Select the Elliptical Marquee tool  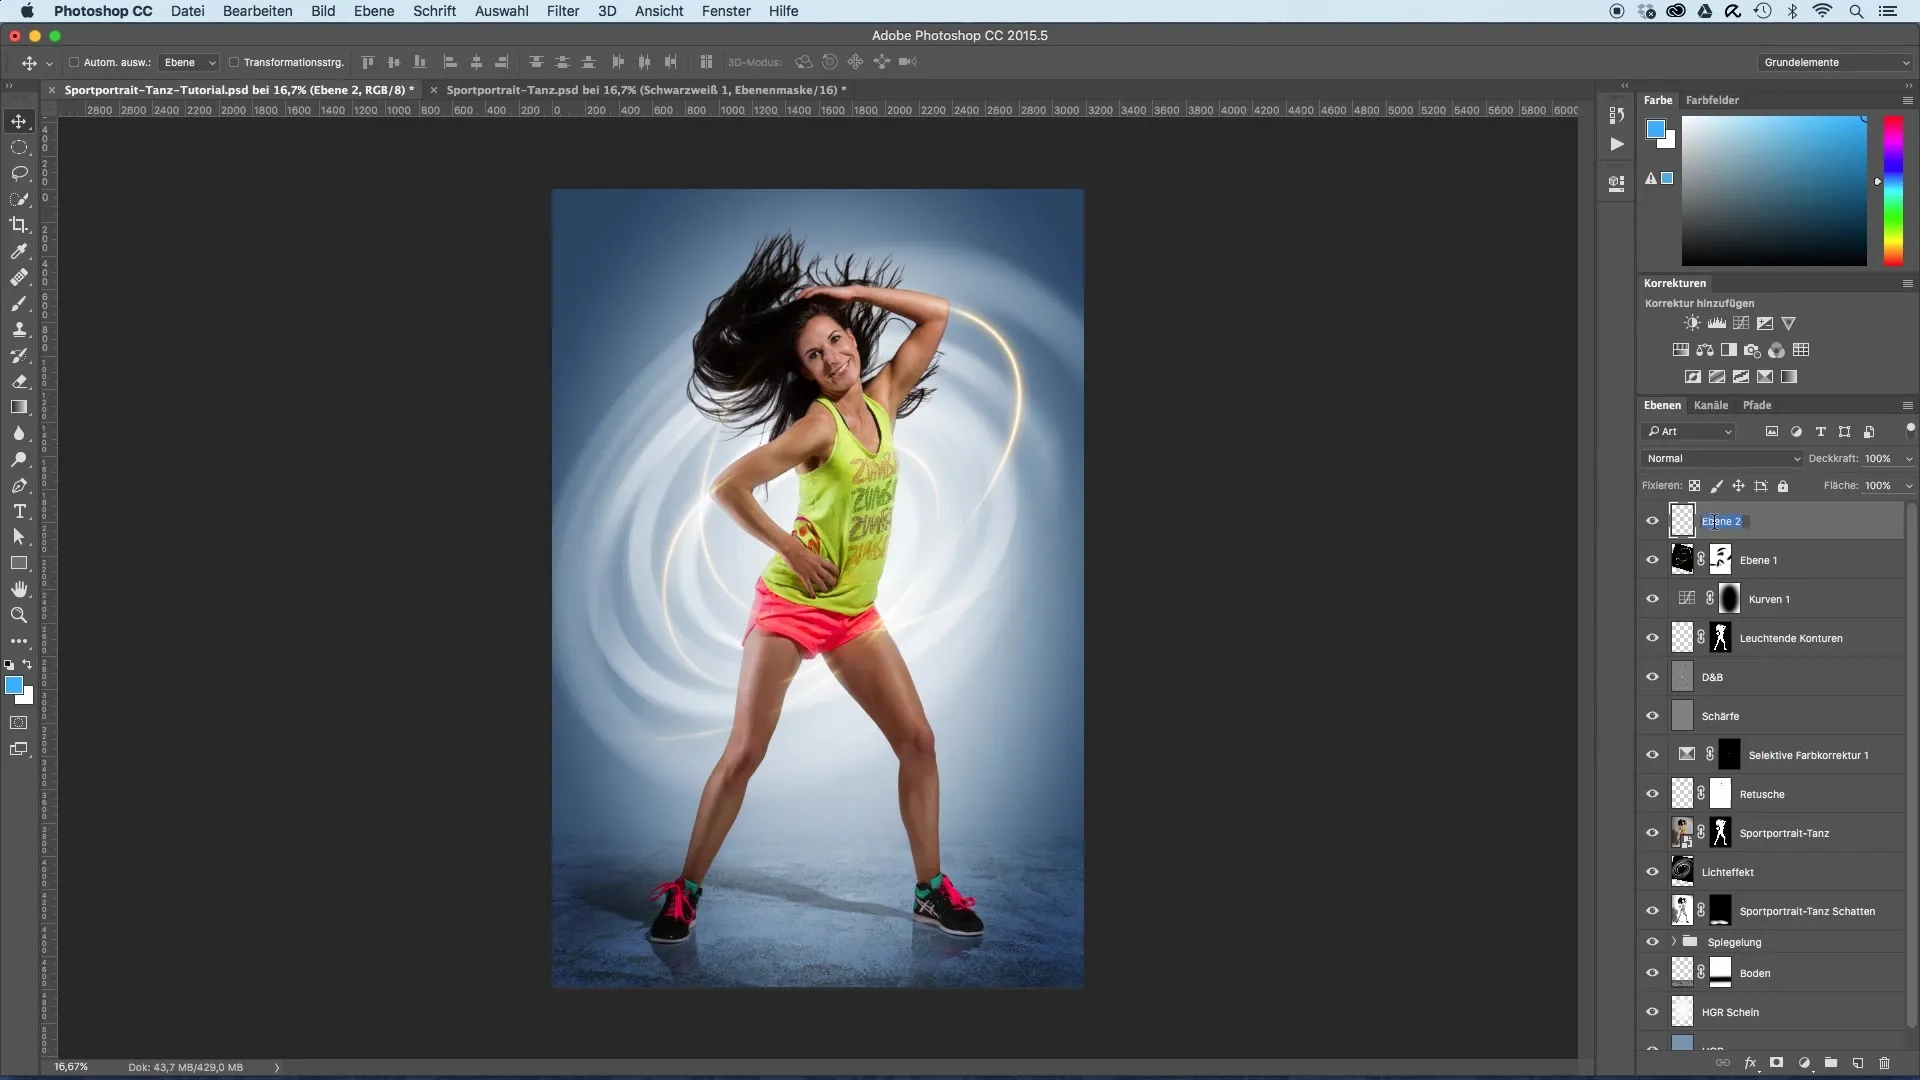[19, 147]
